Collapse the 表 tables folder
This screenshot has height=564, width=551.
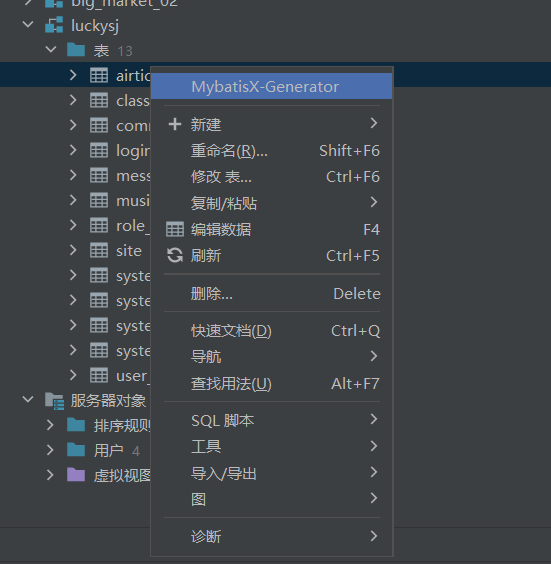point(51,50)
